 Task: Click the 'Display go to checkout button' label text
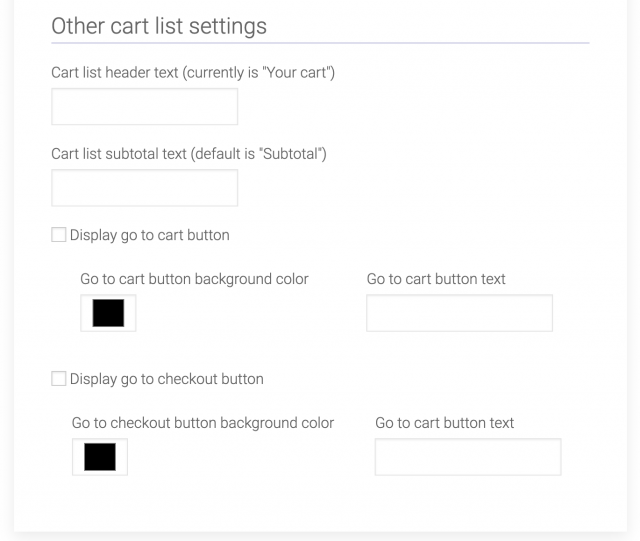(x=166, y=379)
